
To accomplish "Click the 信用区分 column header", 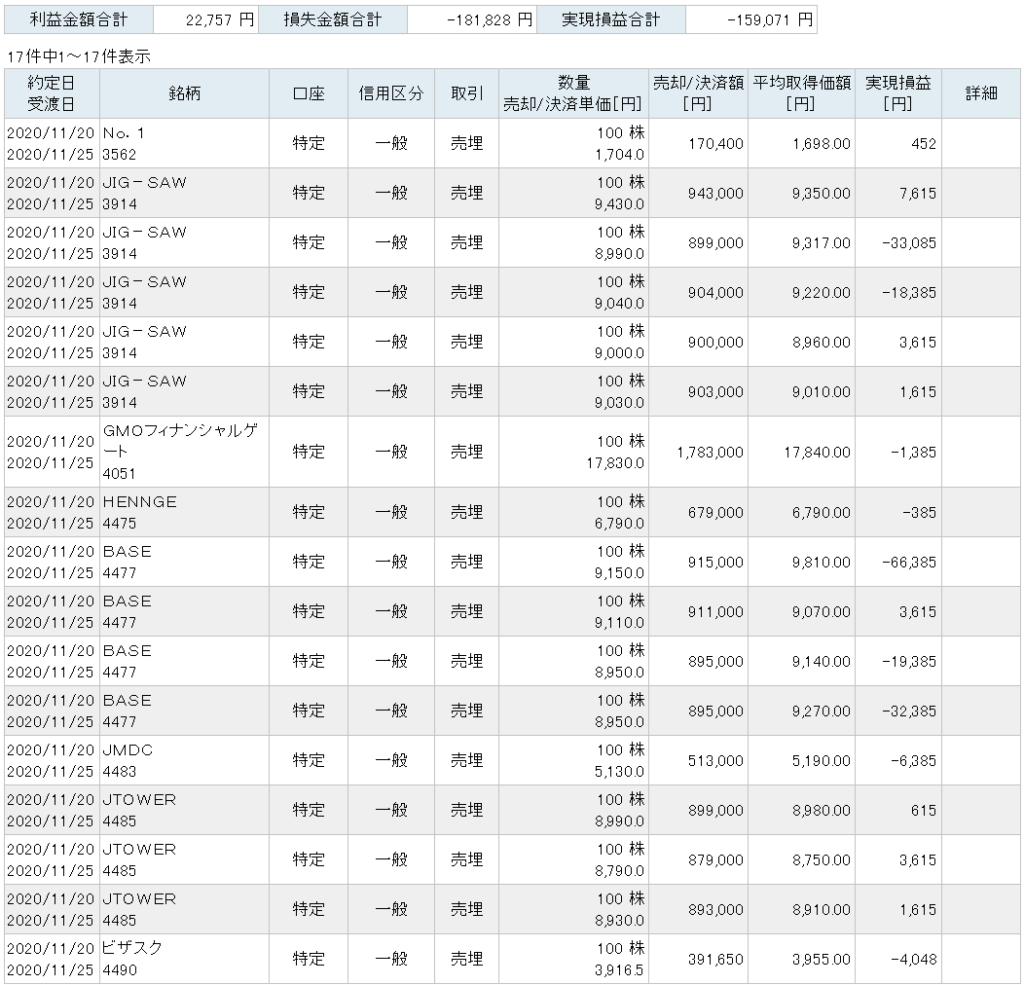I will [391, 93].
